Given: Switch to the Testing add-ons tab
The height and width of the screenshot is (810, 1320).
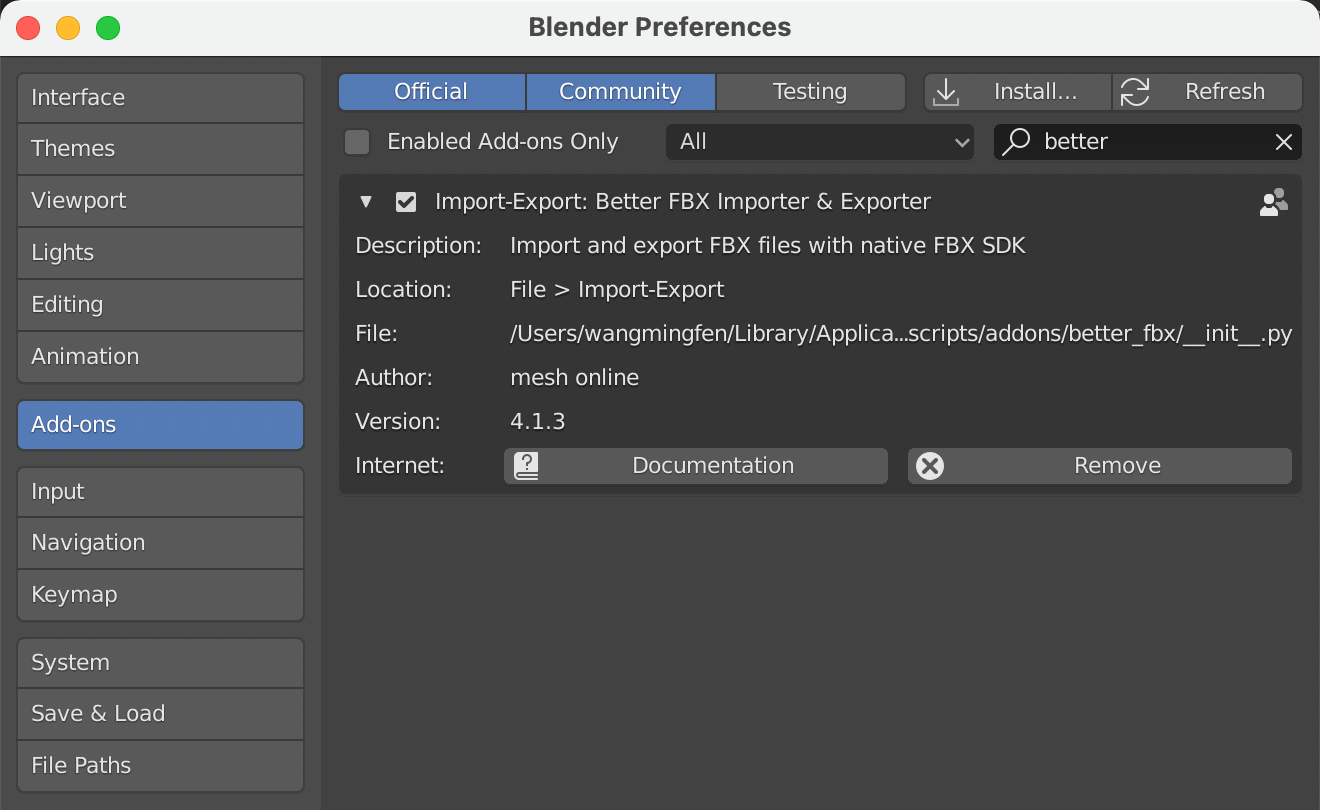Looking at the screenshot, I should click(810, 91).
